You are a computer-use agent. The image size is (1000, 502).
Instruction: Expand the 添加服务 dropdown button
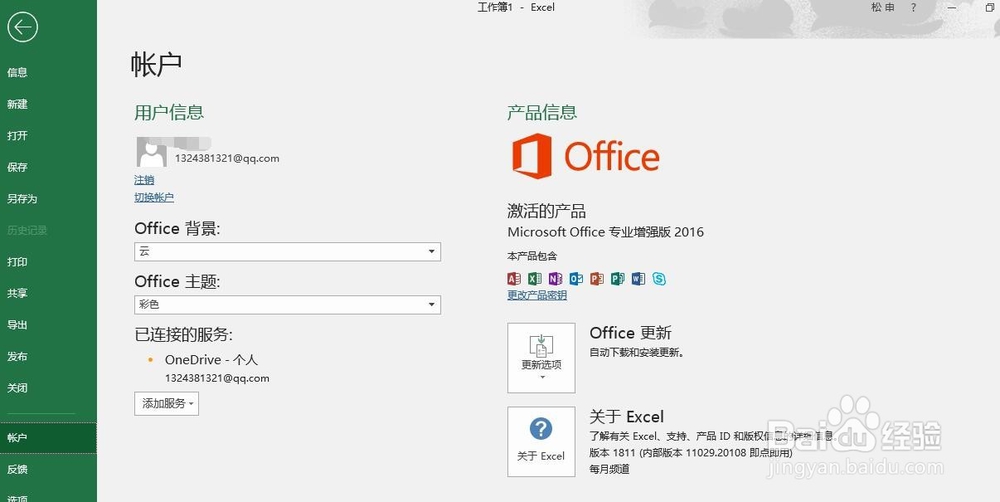[x=166, y=403]
